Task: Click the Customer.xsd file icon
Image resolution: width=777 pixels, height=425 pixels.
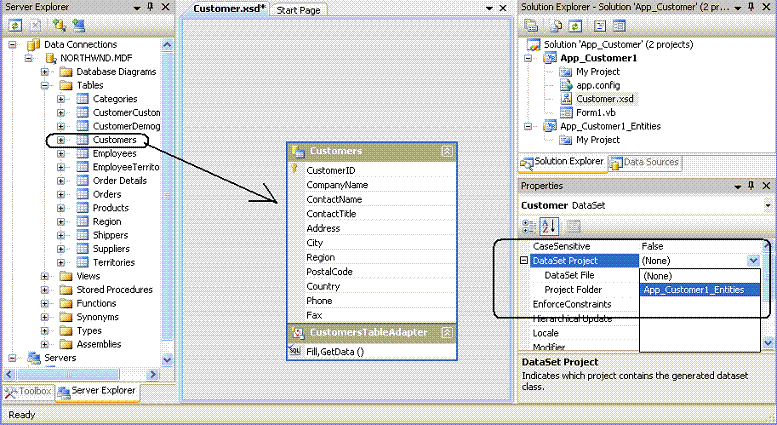Action: pyautogui.click(x=566, y=99)
